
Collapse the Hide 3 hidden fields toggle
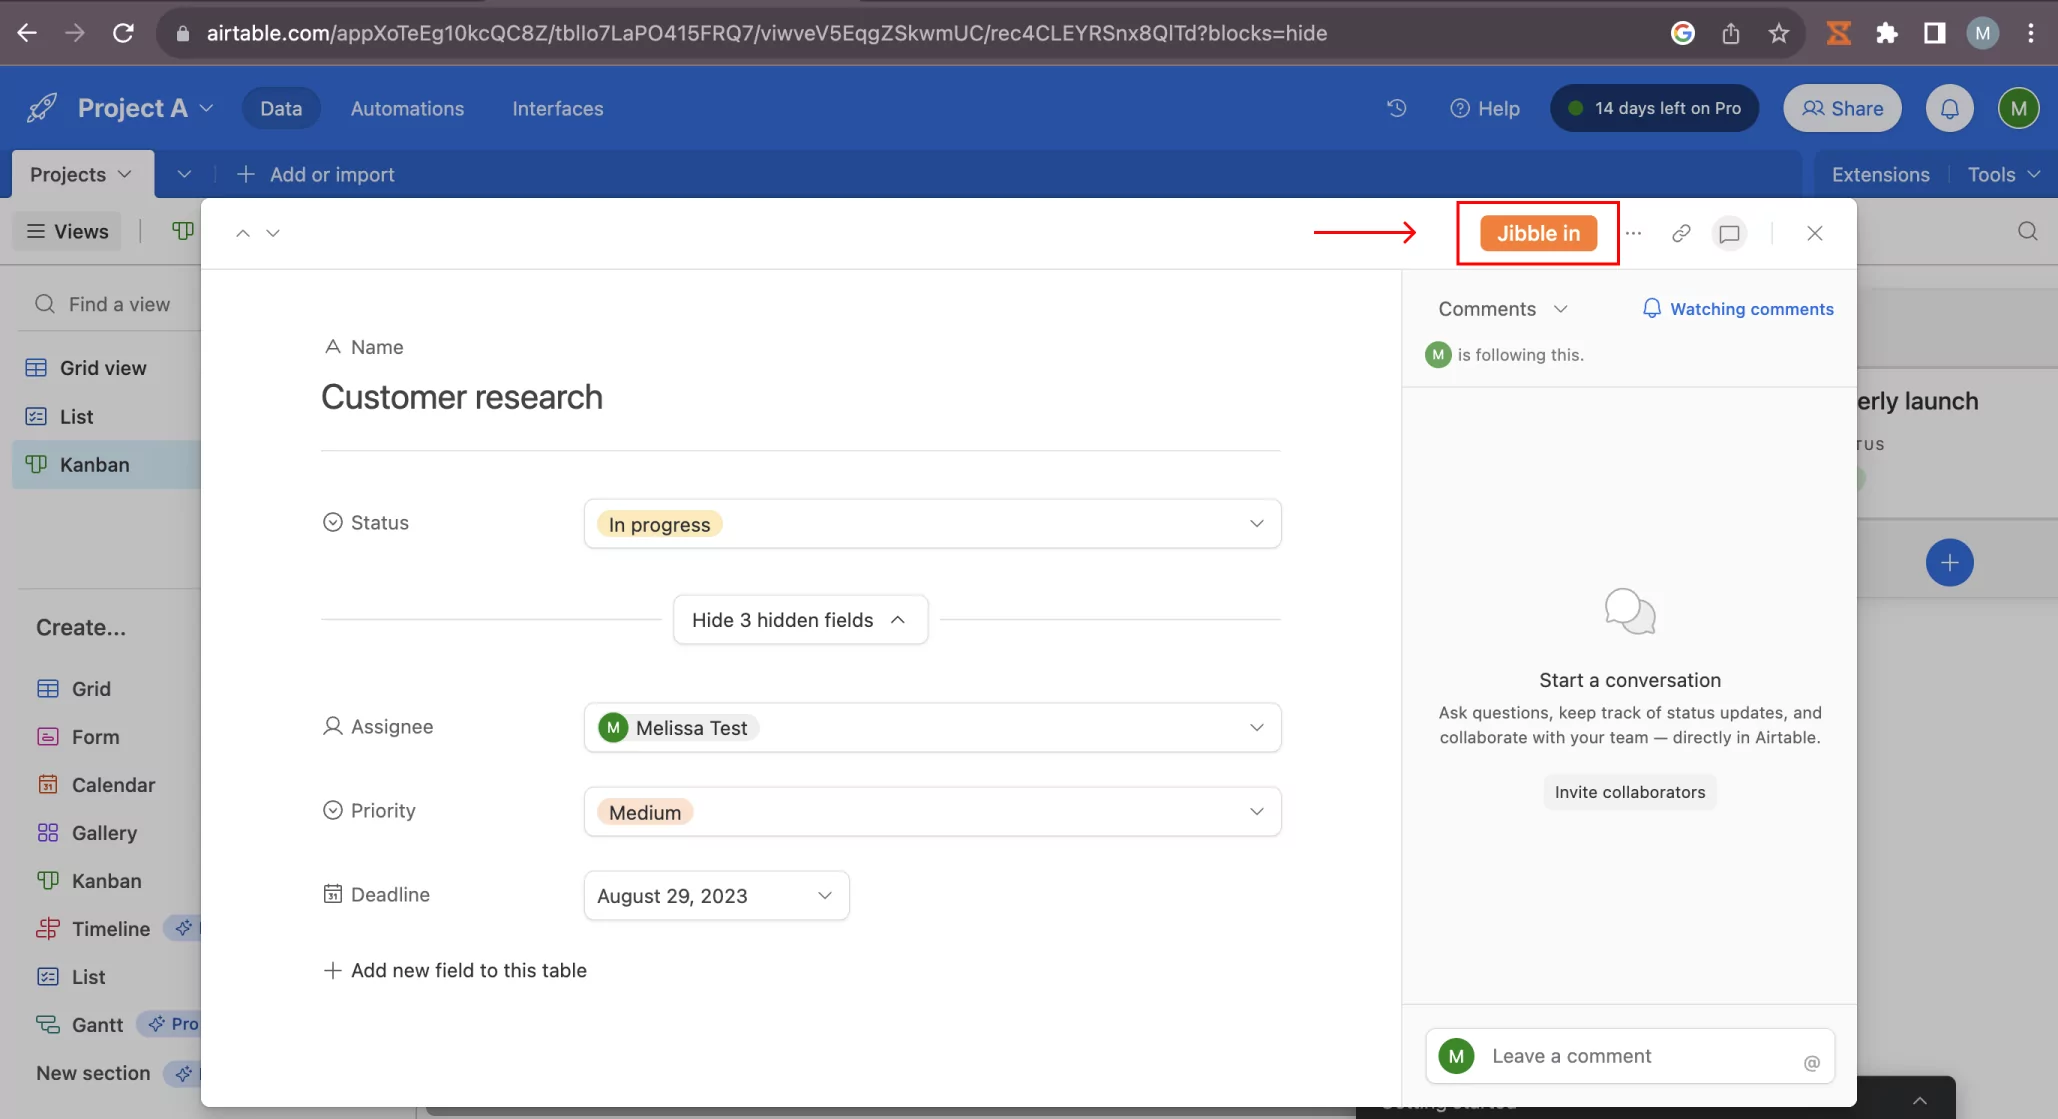point(800,620)
